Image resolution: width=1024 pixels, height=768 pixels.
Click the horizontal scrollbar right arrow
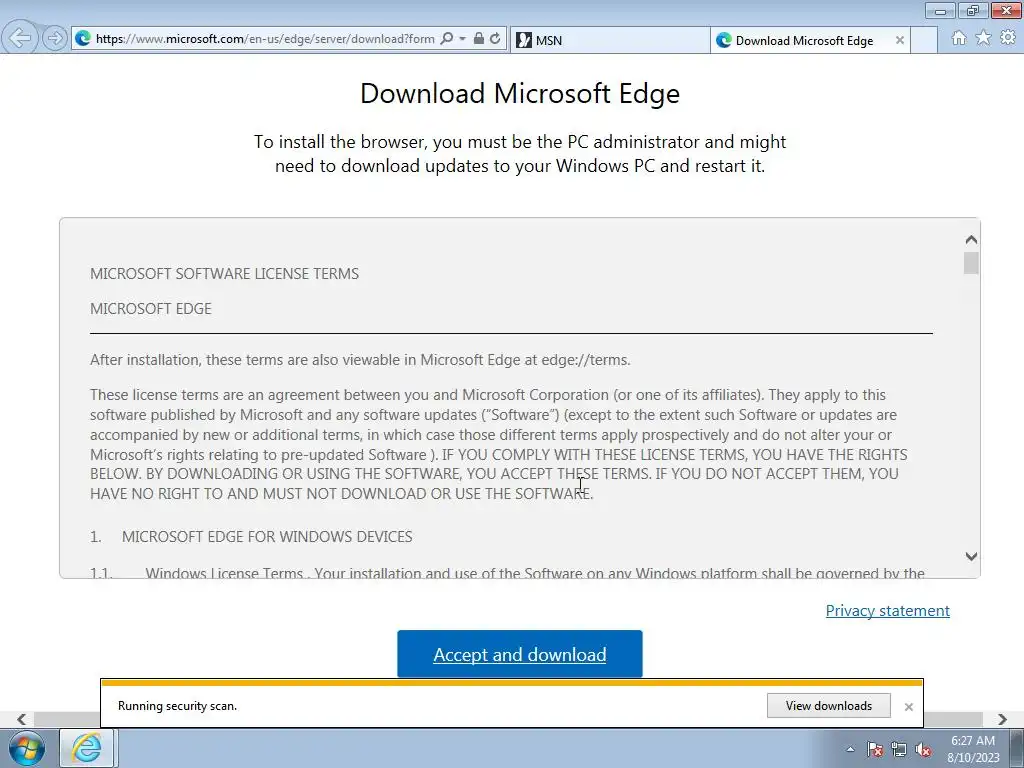point(1002,719)
